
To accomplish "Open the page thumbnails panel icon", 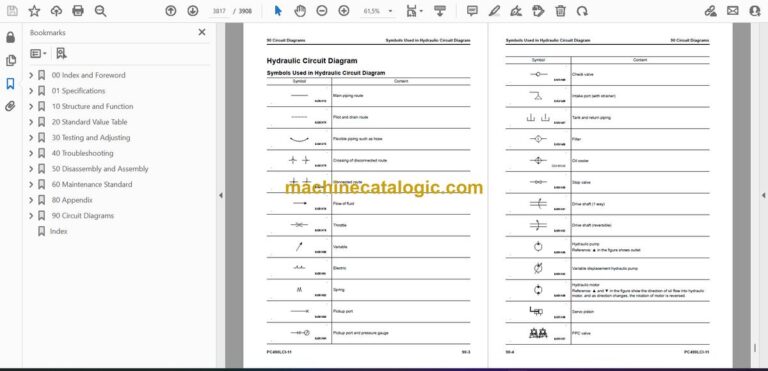I will tap(10, 61).
